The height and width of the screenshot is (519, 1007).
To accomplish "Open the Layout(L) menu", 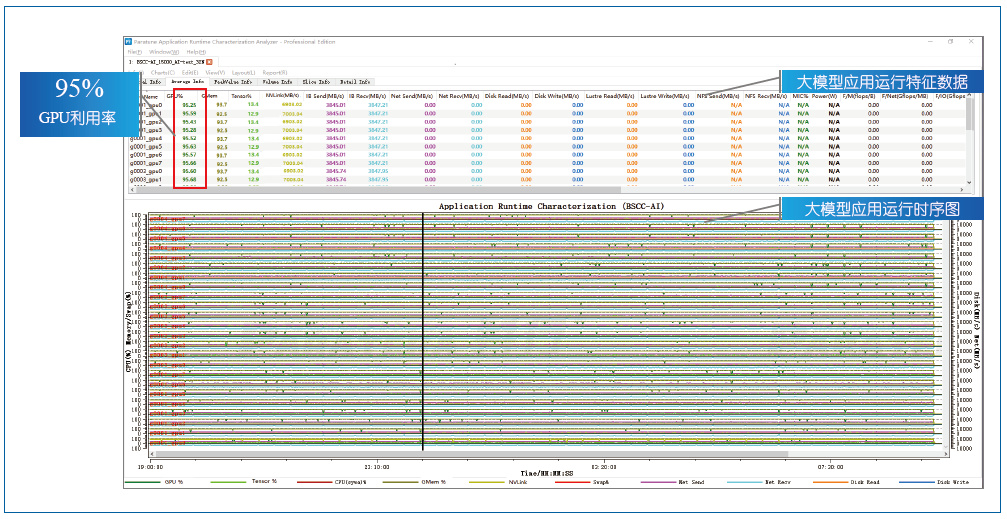I will click(243, 73).
